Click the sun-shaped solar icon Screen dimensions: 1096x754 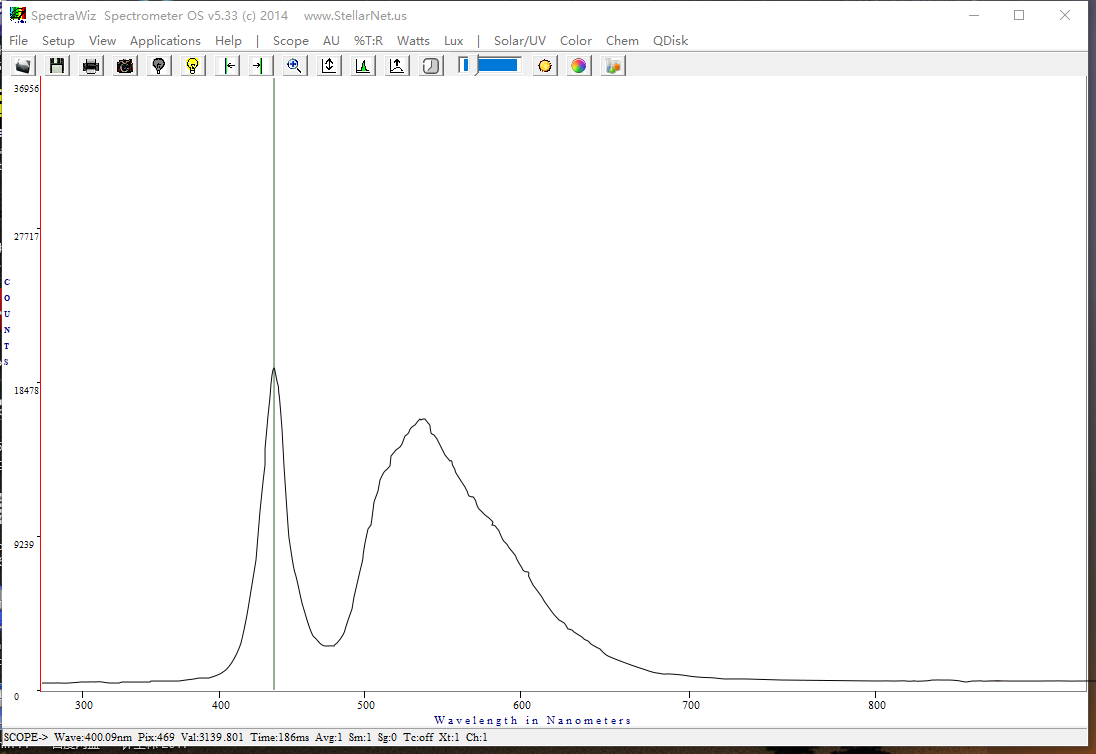click(545, 66)
